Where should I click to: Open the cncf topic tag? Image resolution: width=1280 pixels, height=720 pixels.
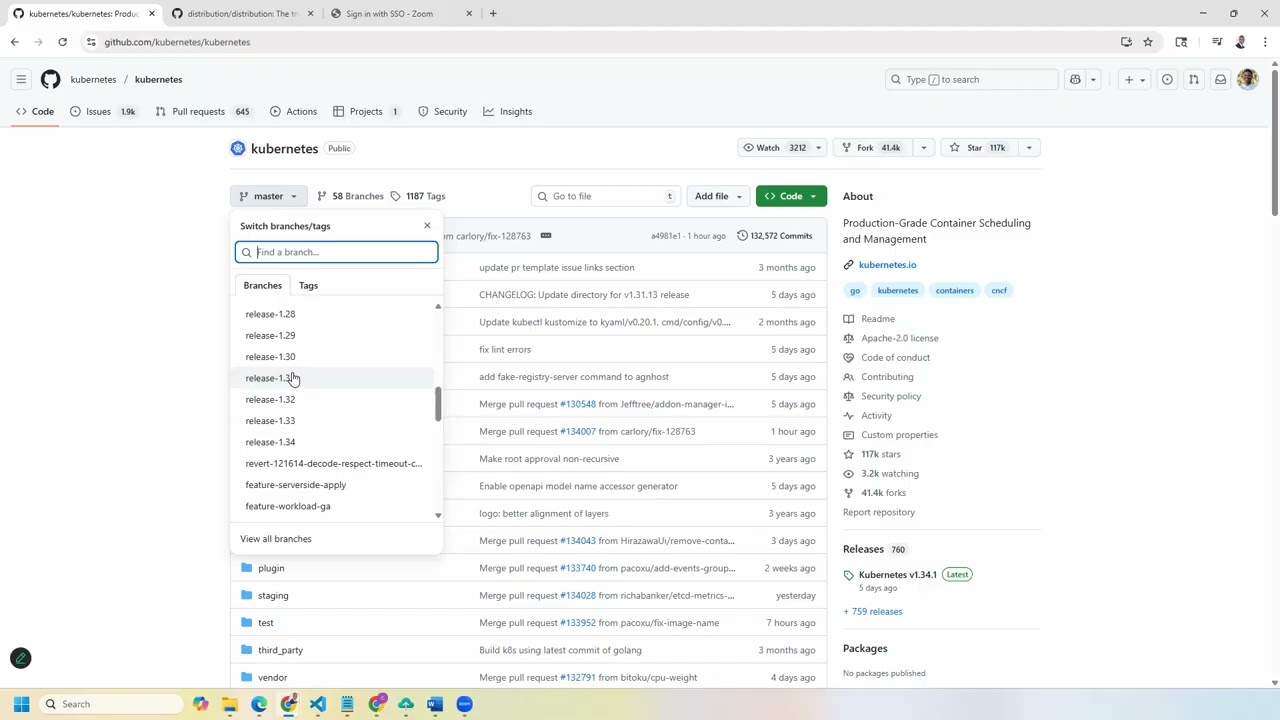[999, 291]
